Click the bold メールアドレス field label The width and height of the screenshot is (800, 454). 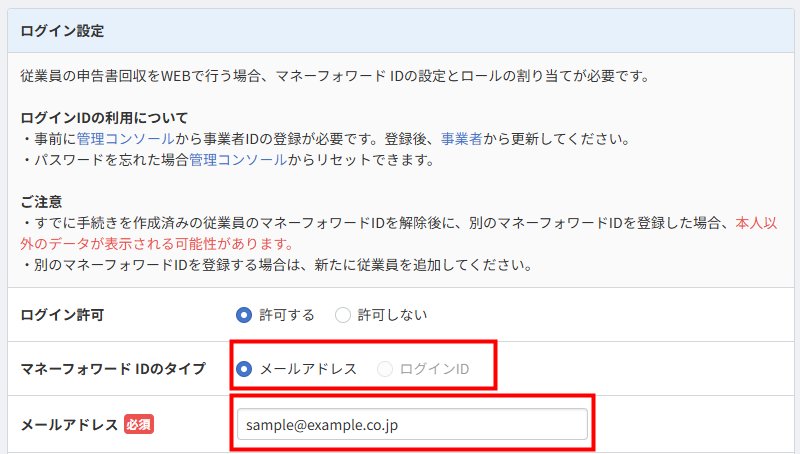(x=69, y=424)
